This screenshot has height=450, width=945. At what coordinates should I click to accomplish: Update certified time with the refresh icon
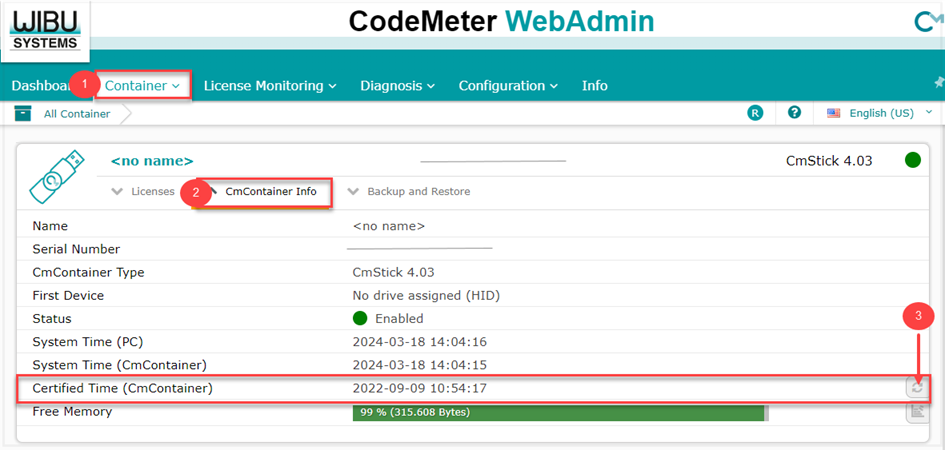pos(917,388)
